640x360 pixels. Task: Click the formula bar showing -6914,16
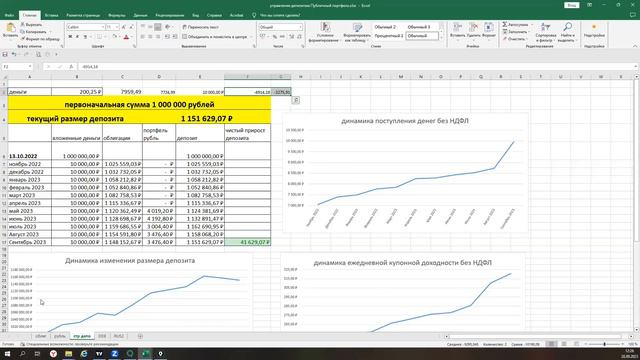[x=355, y=67]
